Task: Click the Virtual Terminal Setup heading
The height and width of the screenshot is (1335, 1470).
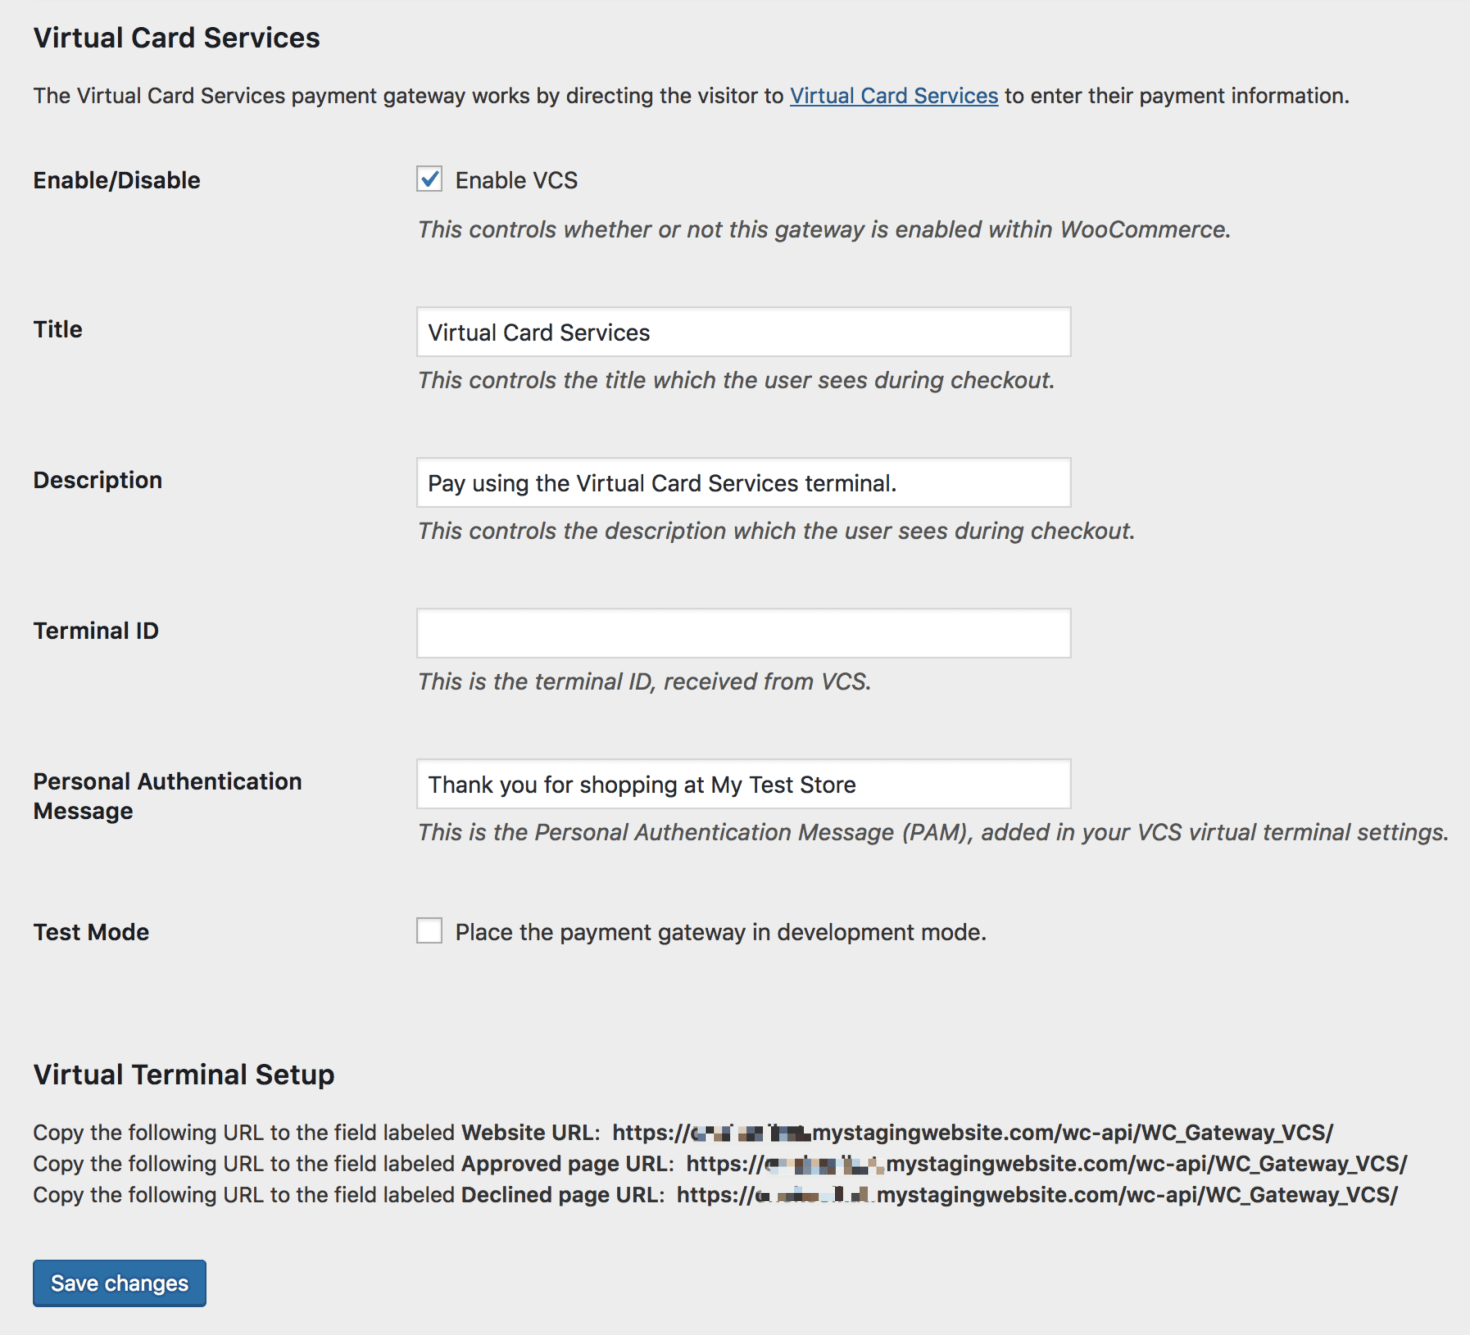Action: (x=184, y=1075)
